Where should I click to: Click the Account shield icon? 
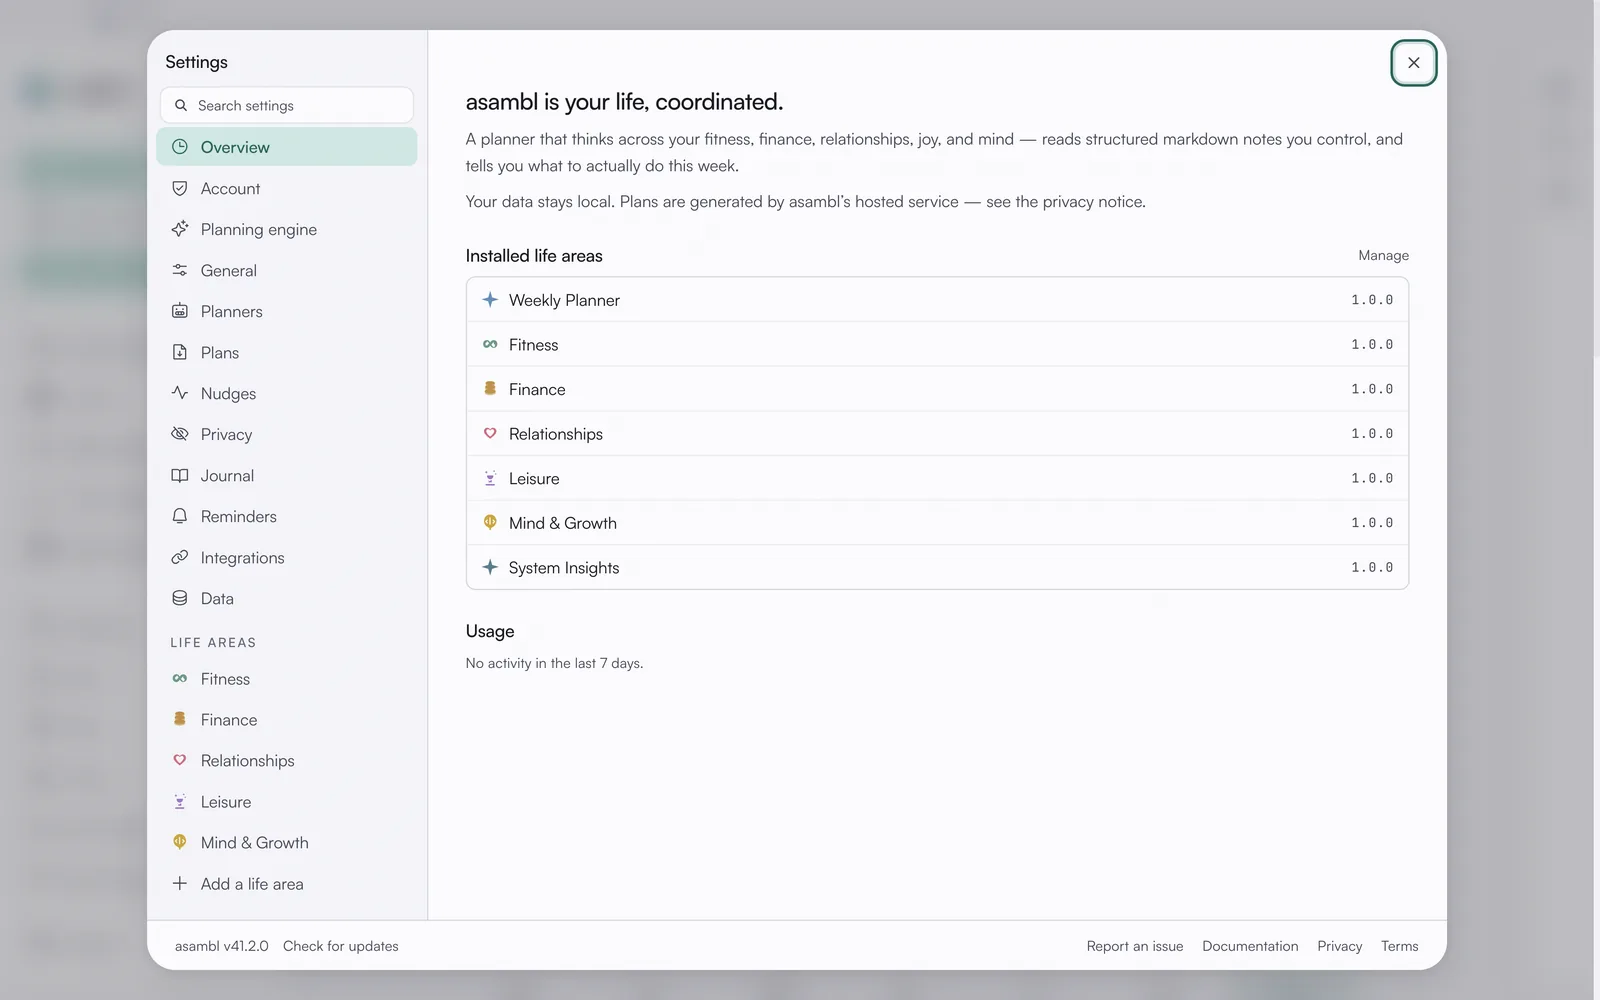[180, 188]
